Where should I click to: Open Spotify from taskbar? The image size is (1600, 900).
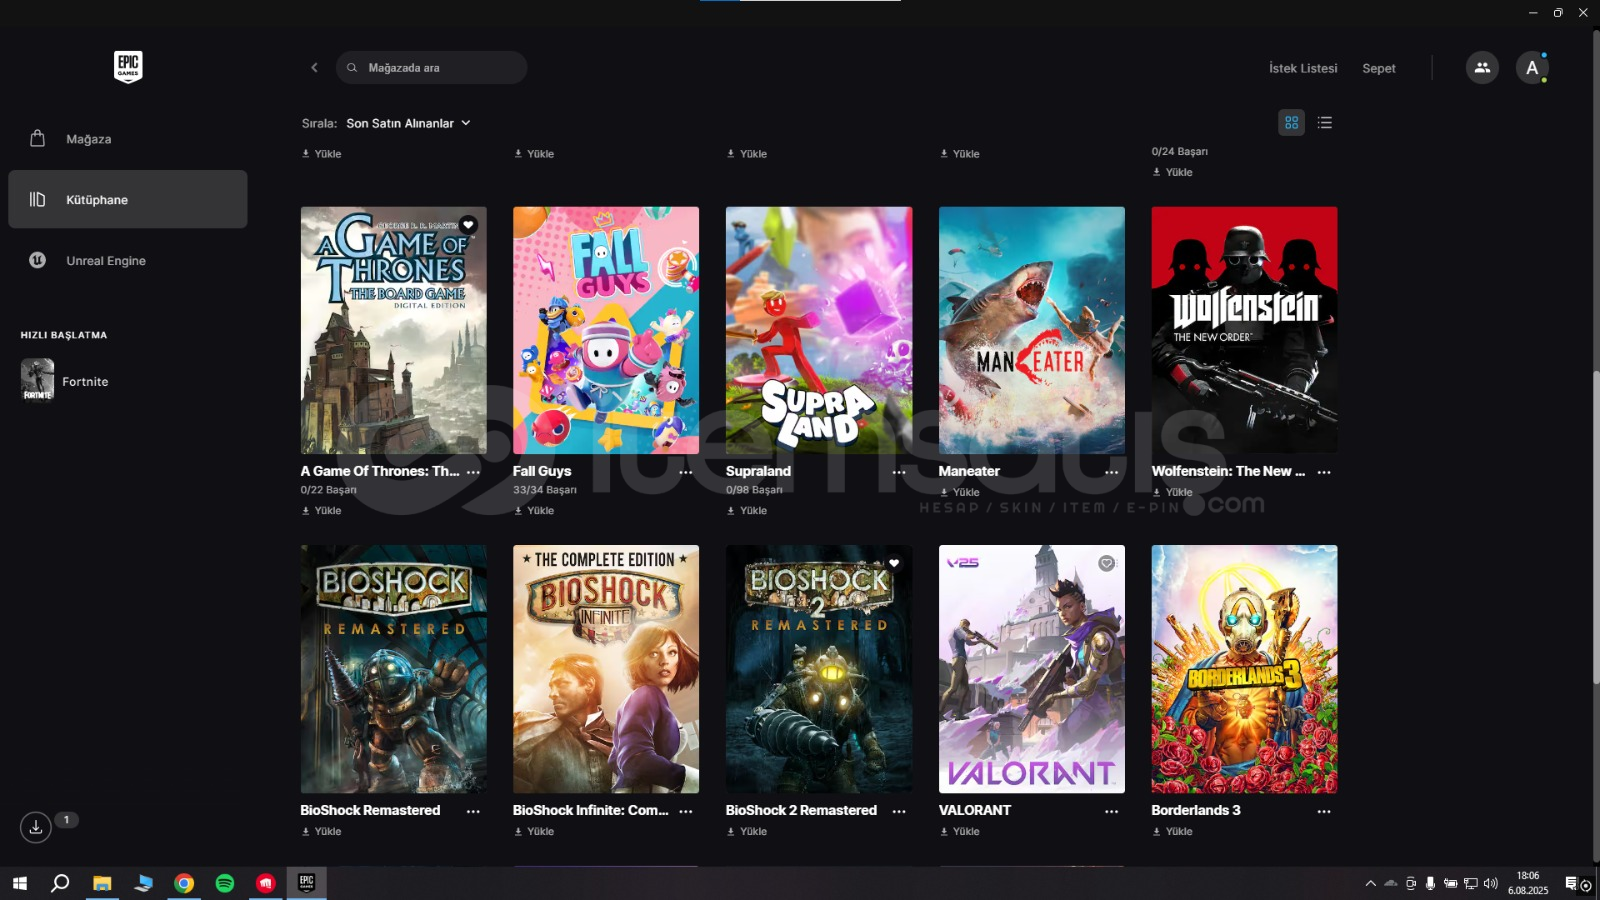[225, 883]
